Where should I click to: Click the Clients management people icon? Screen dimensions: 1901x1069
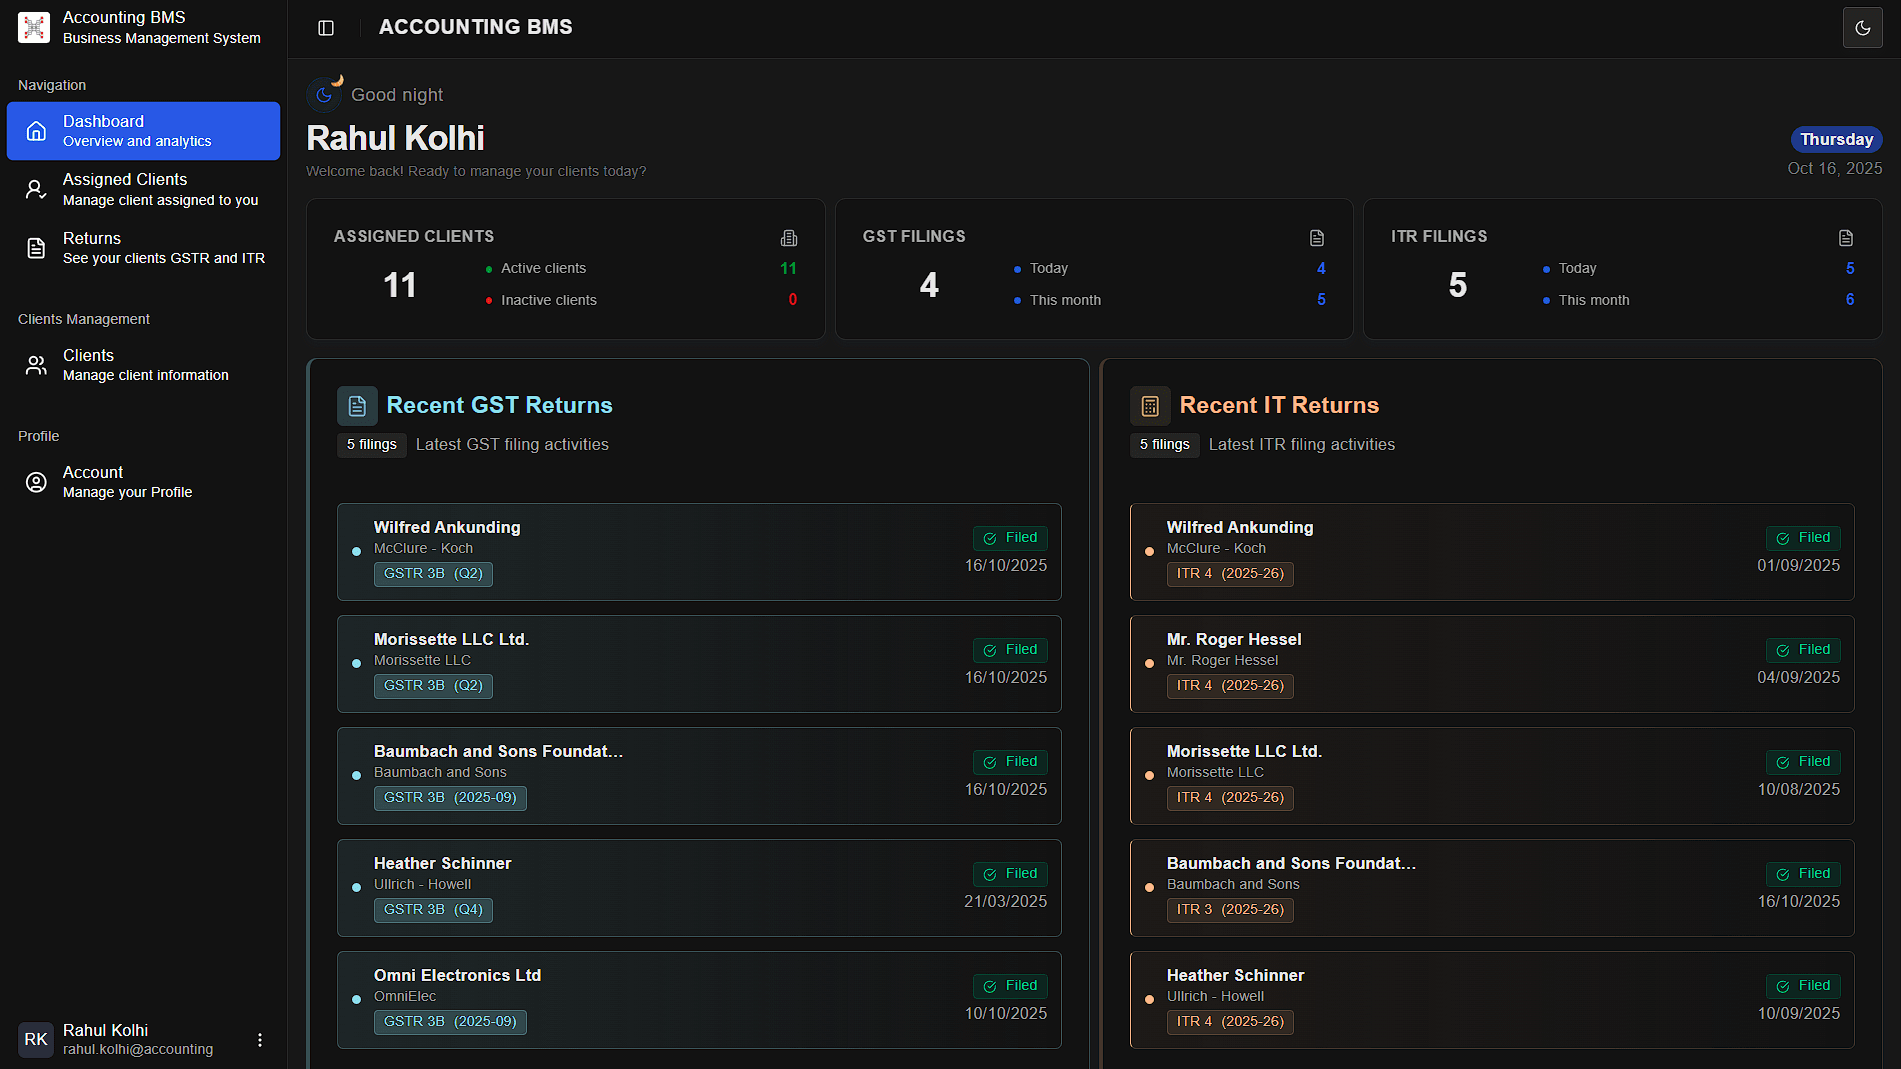(36, 364)
